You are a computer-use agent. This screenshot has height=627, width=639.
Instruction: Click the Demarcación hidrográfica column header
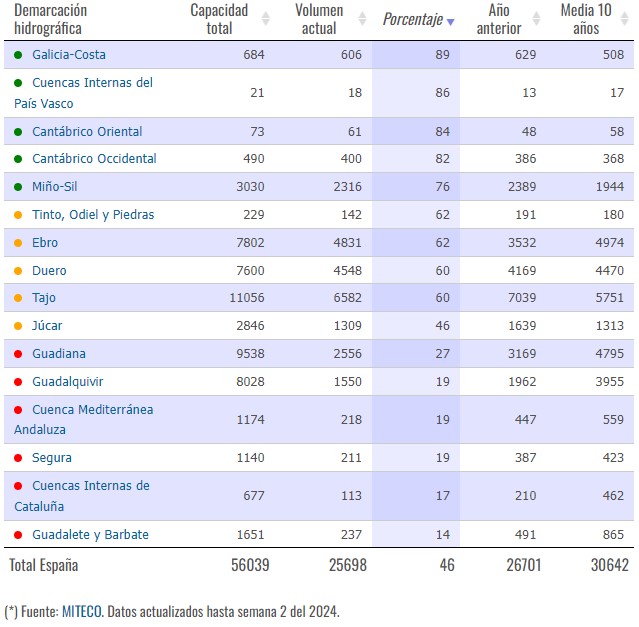pyautogui.click(x=51, y=19)
